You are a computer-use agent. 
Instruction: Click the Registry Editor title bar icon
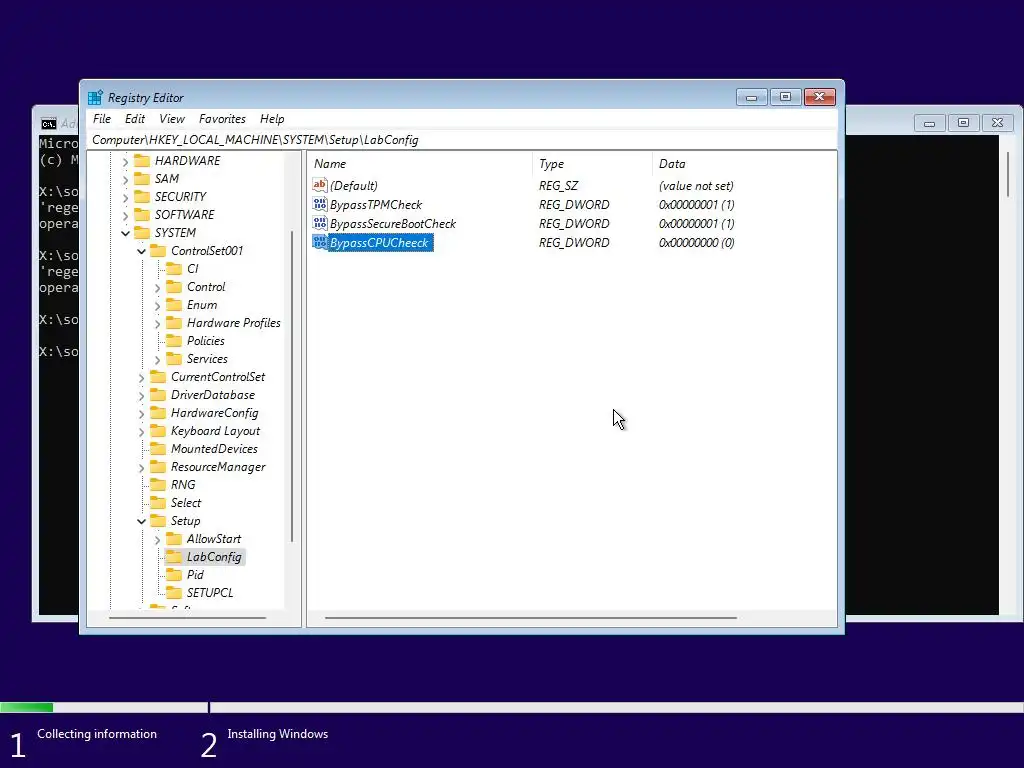tap(95, 97)
